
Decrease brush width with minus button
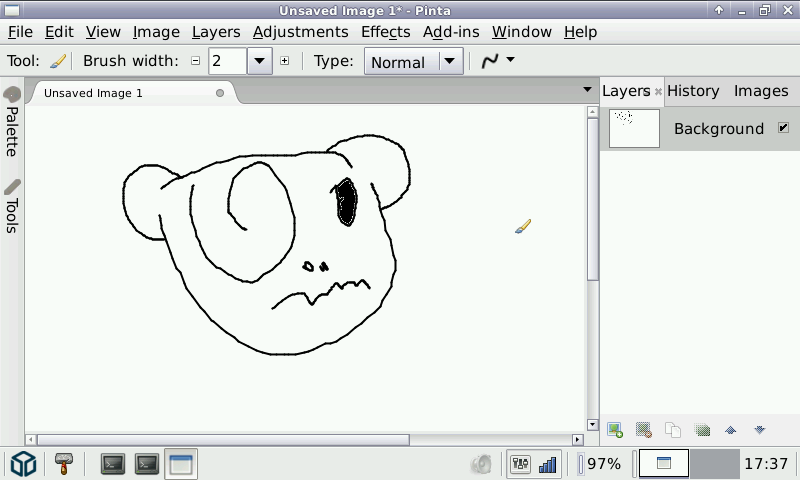(195, 61)
